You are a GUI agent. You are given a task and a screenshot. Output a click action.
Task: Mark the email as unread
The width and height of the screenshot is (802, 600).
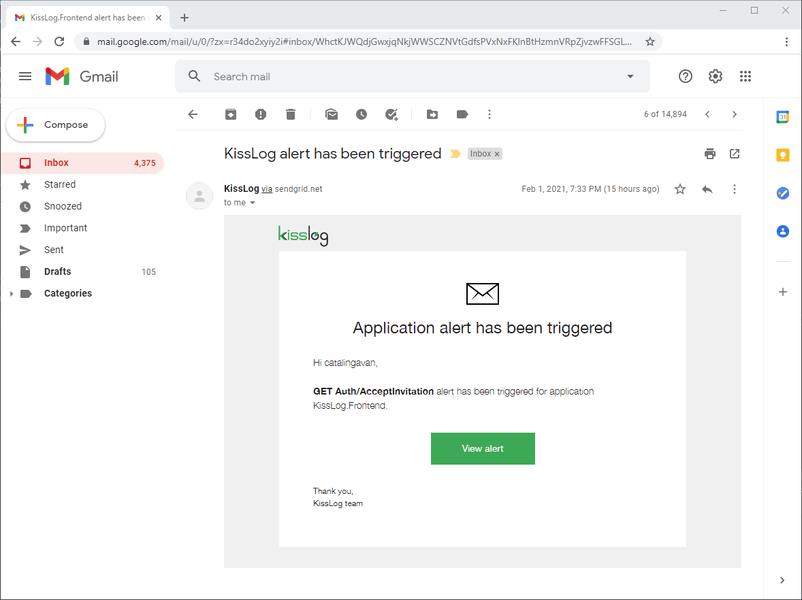(x=331, y=114)
